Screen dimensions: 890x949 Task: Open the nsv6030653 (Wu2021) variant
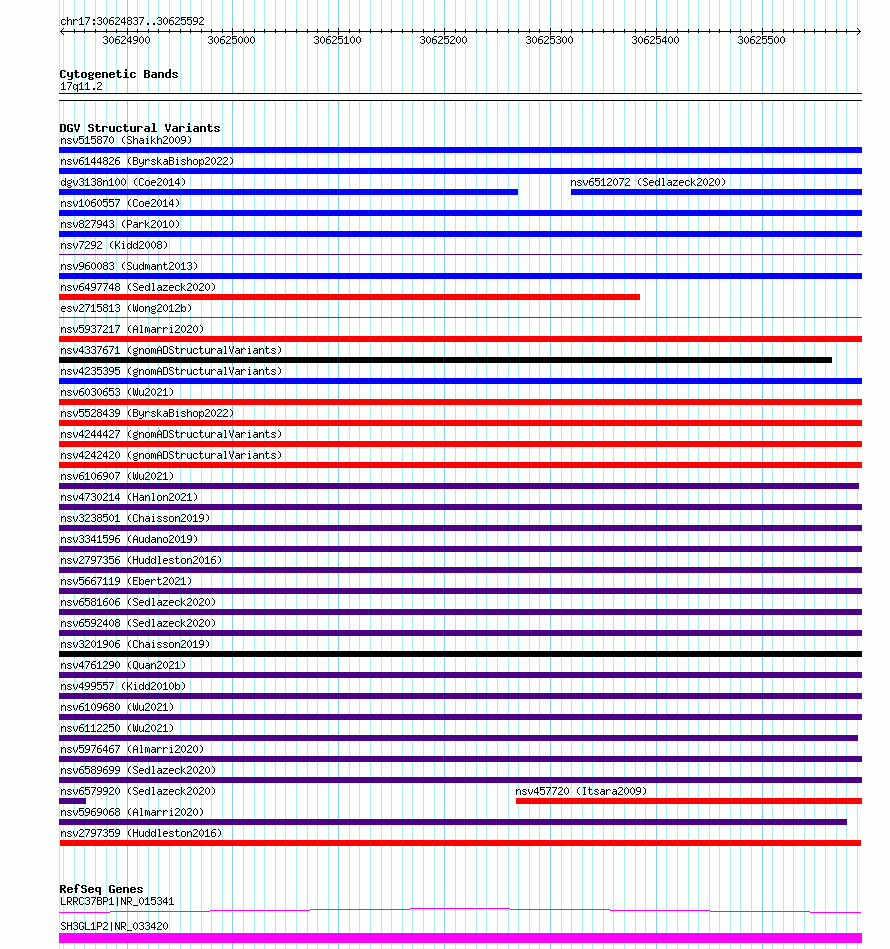(x=117, y=392)
